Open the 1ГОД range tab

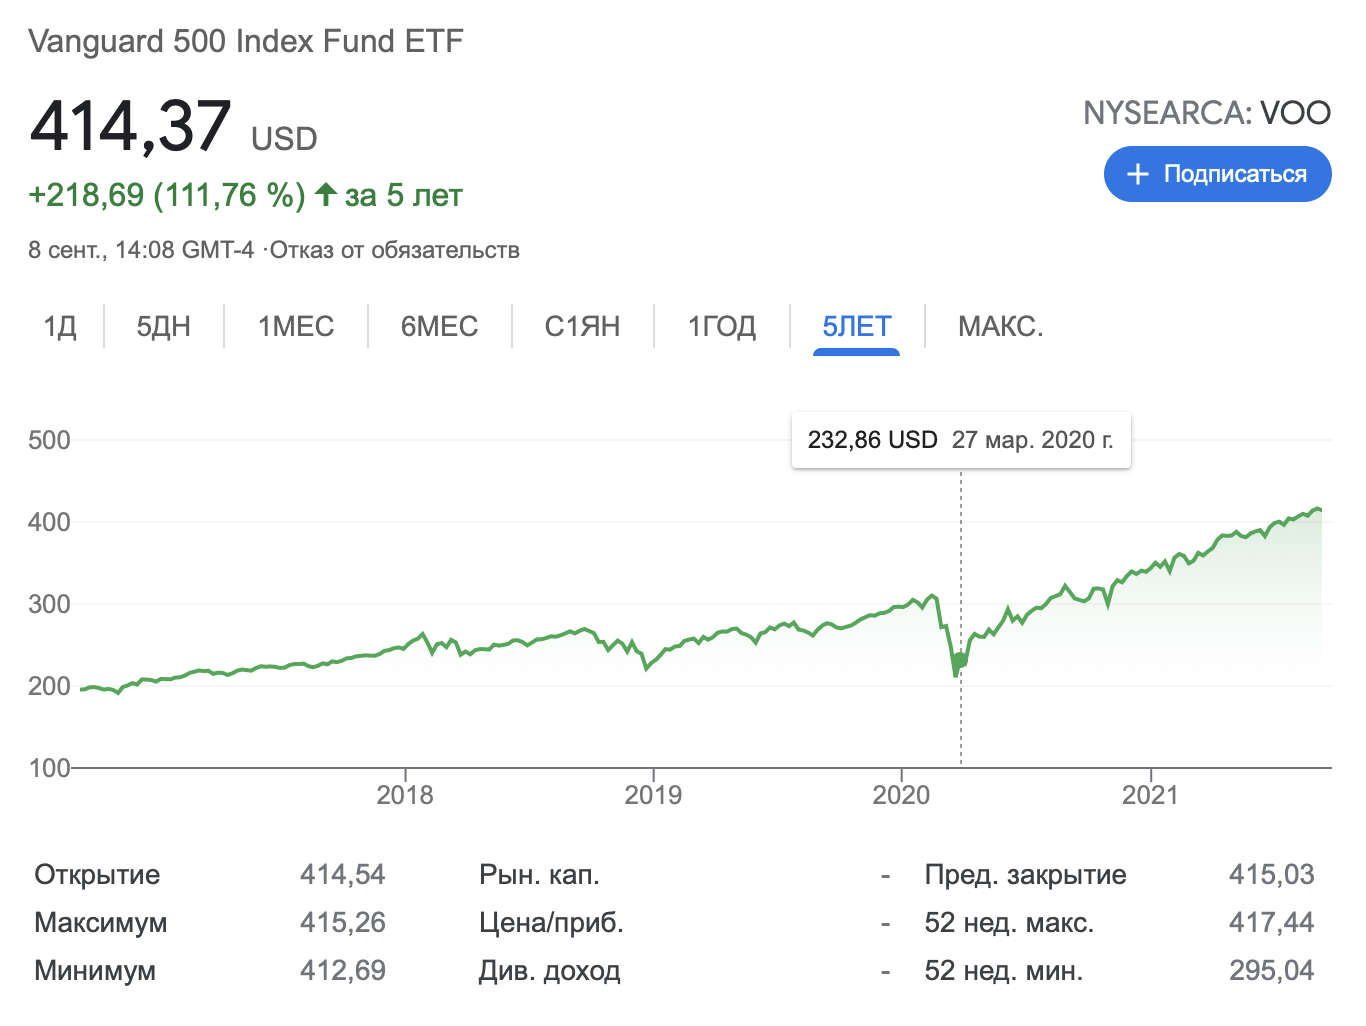point(722,326)
